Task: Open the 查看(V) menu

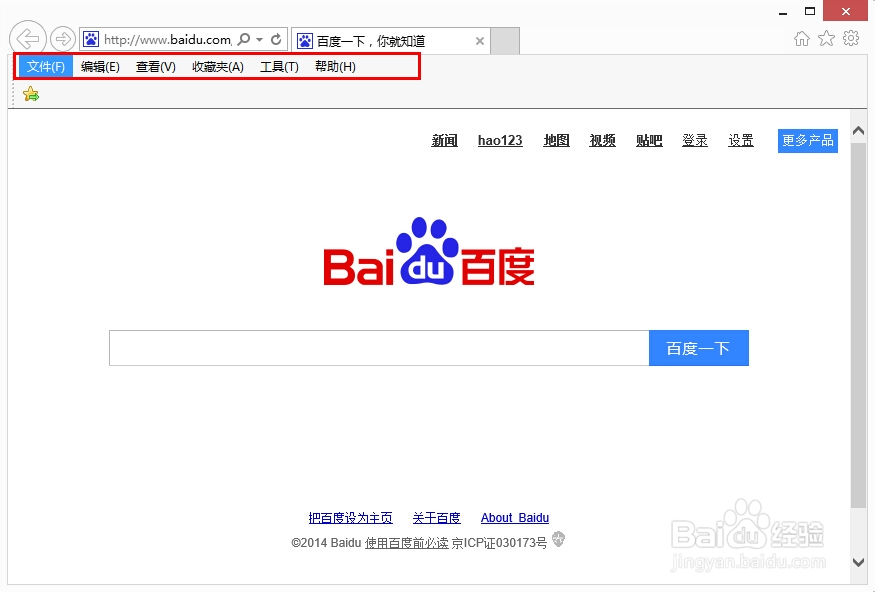Action: coord(156,67)
